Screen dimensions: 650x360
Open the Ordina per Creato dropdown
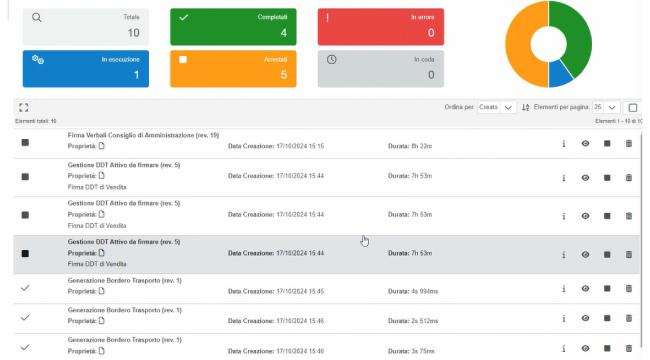coord(497,107)
